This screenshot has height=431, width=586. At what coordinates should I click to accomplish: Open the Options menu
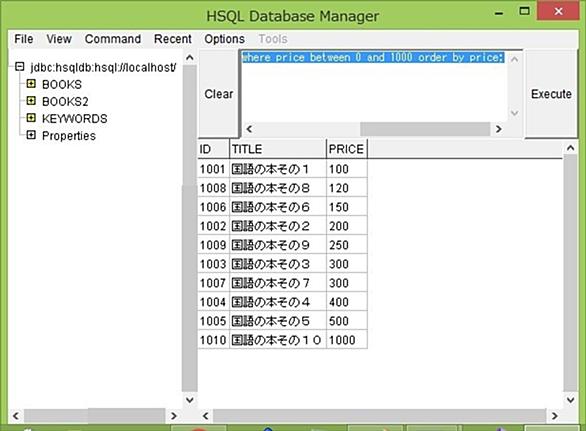tap(224, 39)
